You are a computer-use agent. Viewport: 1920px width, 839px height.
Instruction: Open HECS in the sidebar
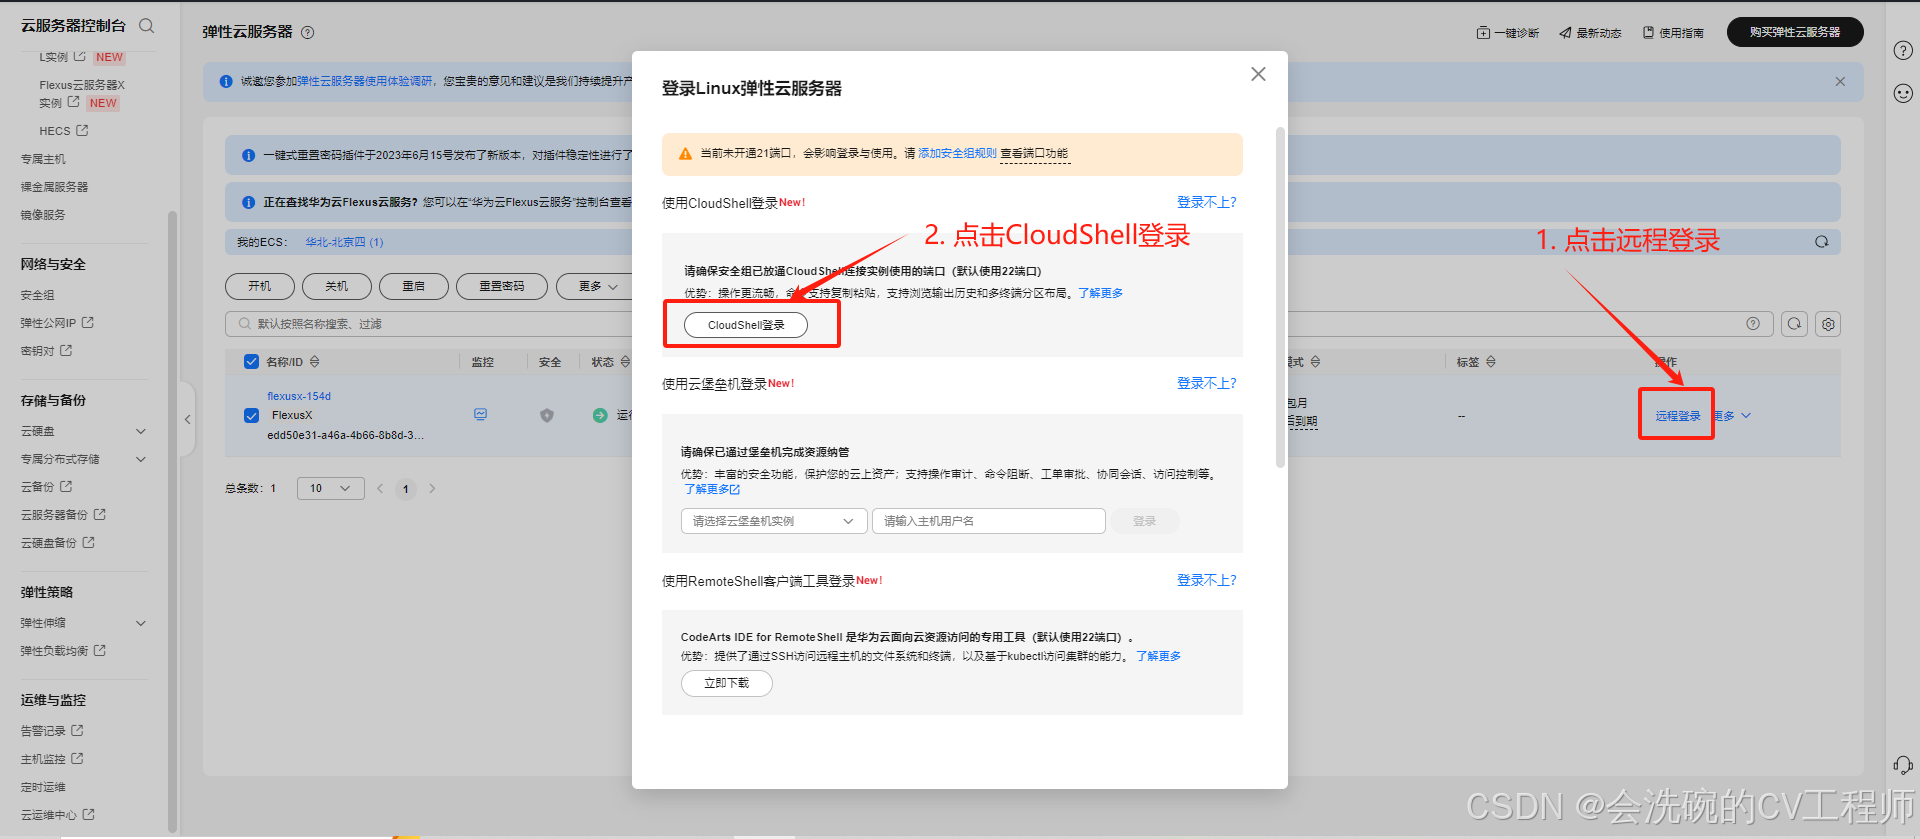[x=64, y=131]
